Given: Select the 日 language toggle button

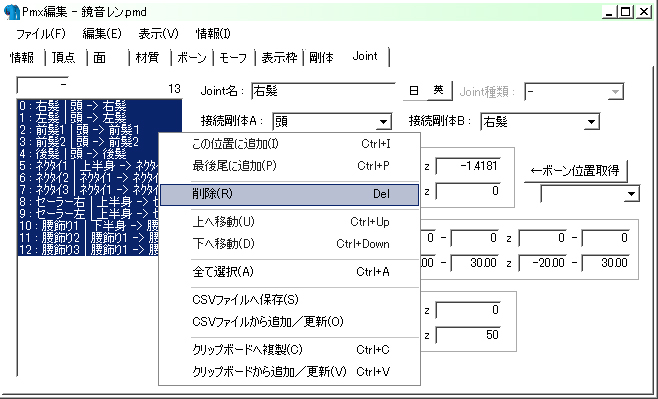Looking at the screenshot, I should coord(414,91).
